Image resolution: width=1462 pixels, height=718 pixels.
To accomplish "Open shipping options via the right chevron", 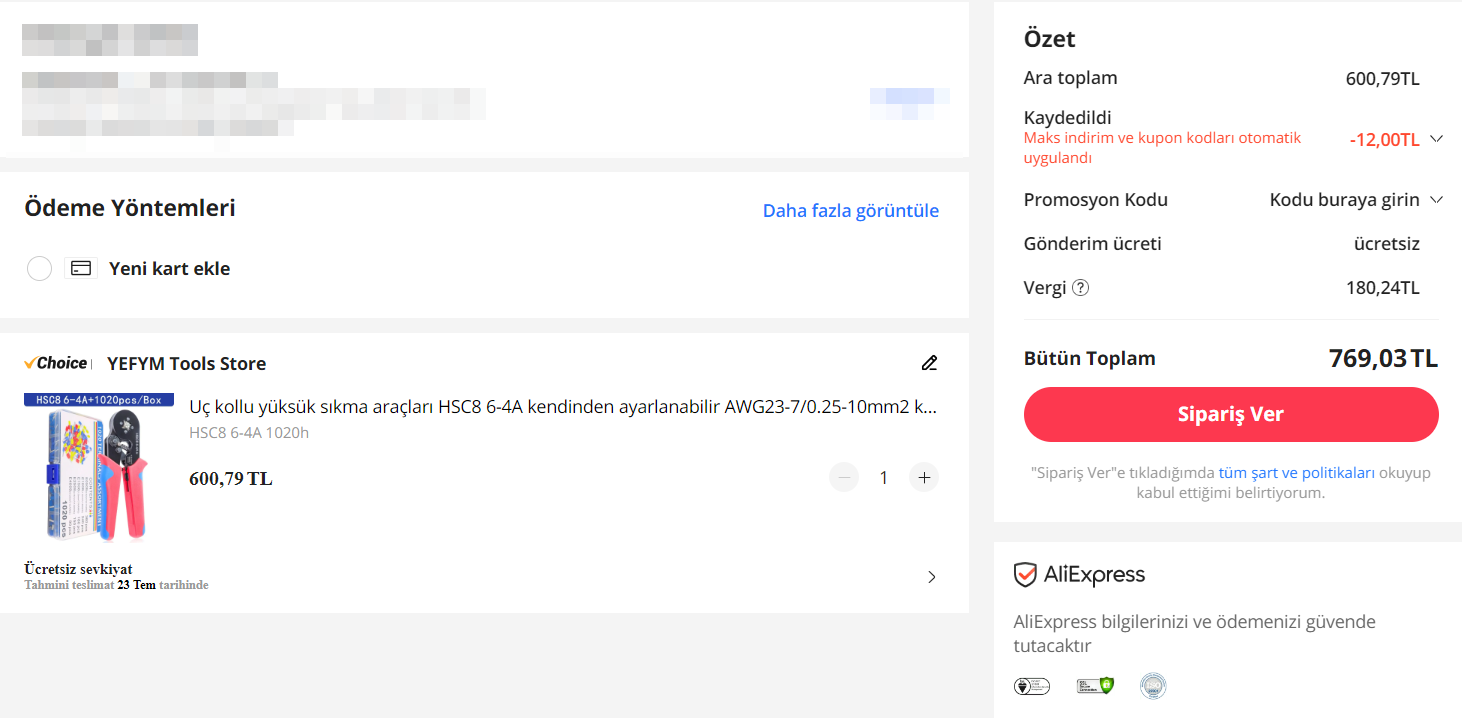I will point(932,577).
